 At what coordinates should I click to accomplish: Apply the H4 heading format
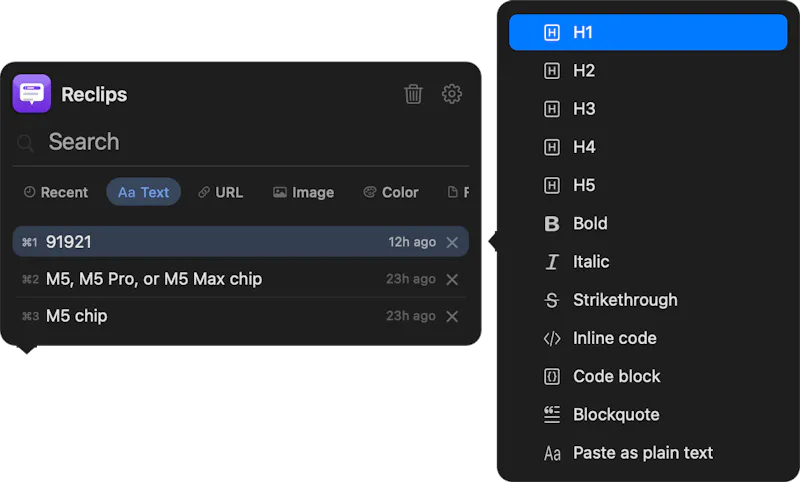[x=648, y=147]
